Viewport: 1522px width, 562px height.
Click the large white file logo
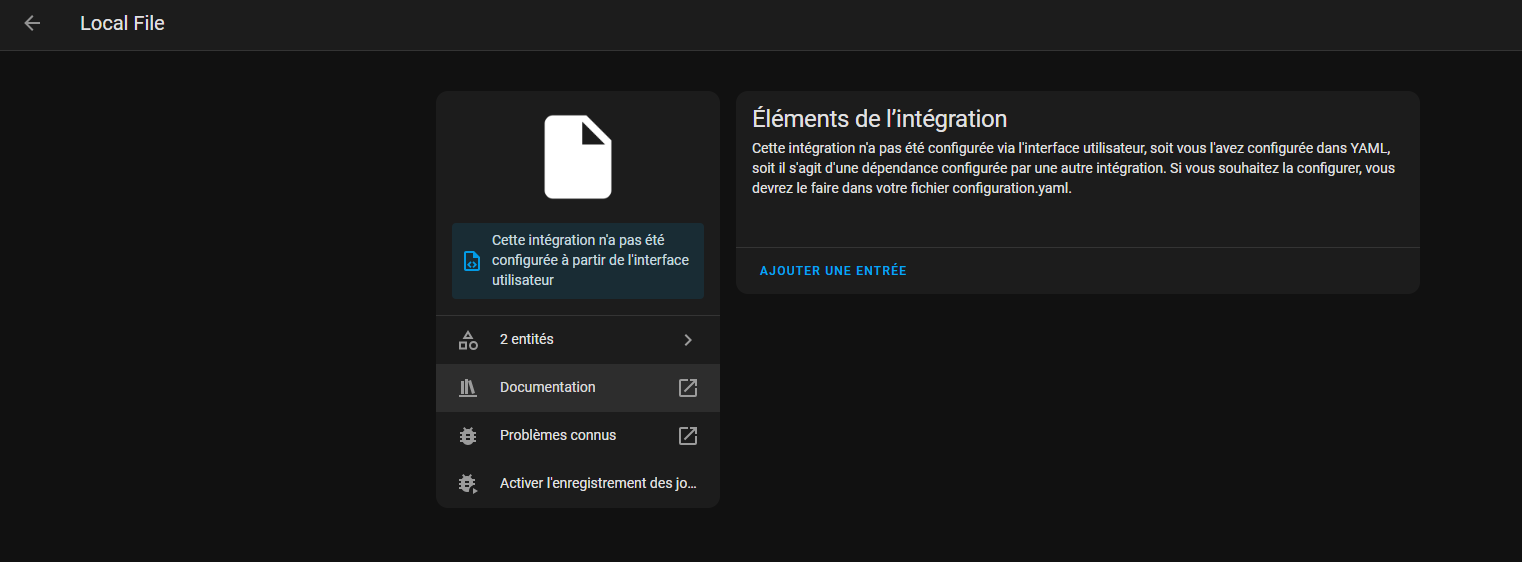click(578, 157)
